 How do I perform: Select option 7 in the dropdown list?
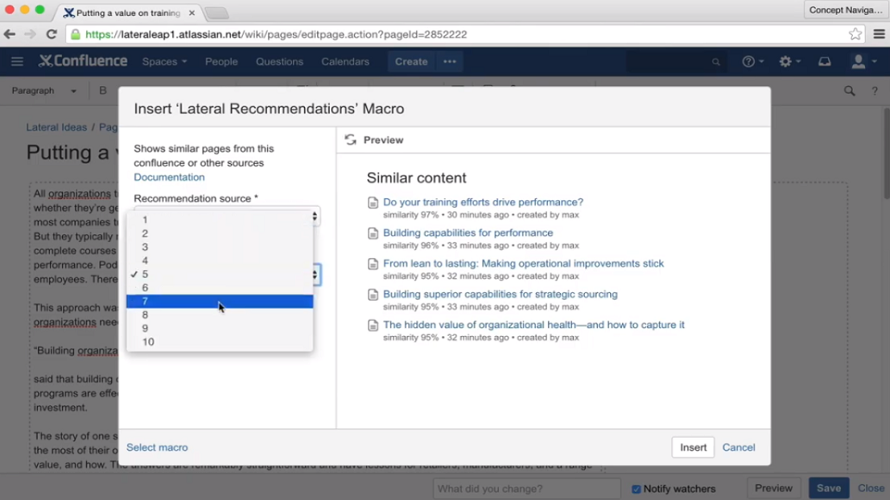pyautogui.click(x=220, y=301)
